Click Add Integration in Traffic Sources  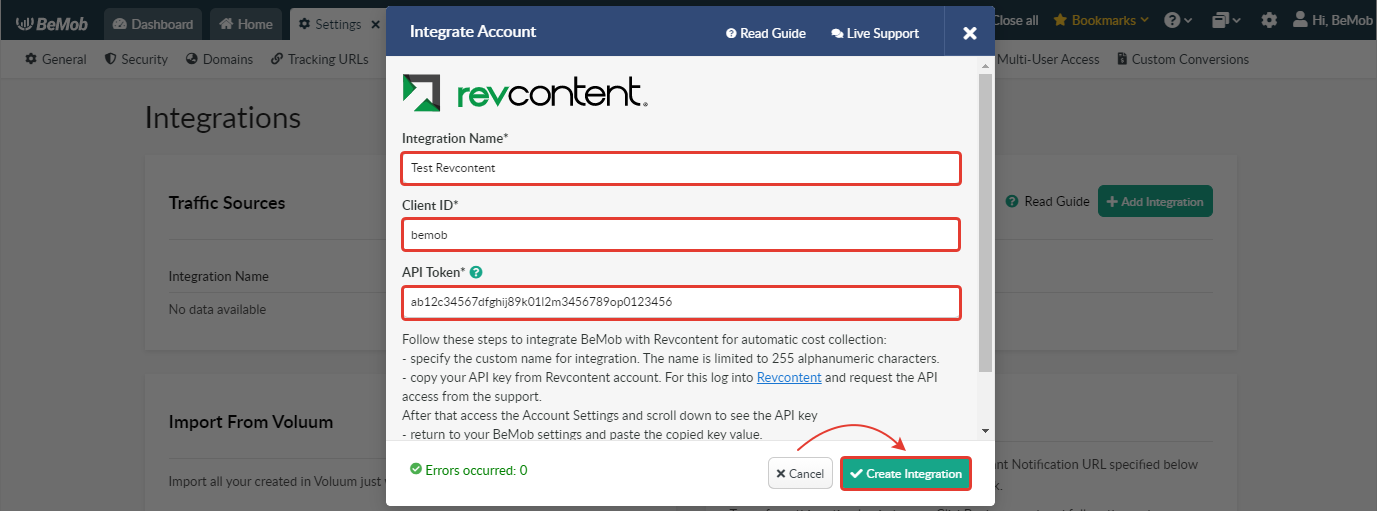[x=1155, y=201]
